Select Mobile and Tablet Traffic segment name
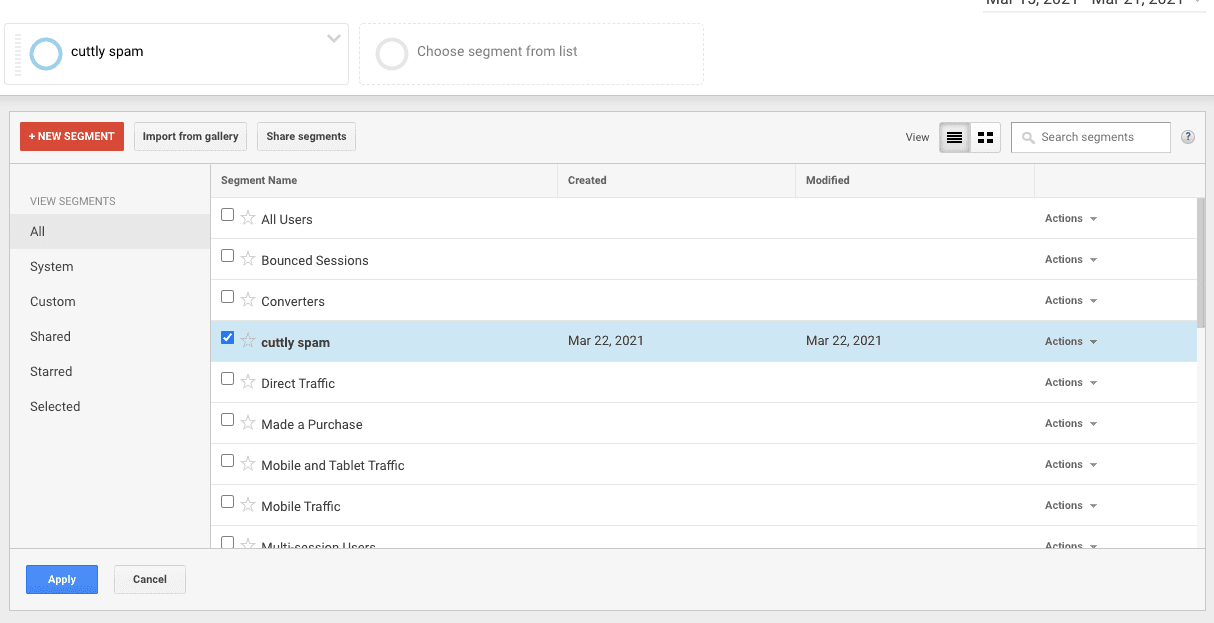 333,465
